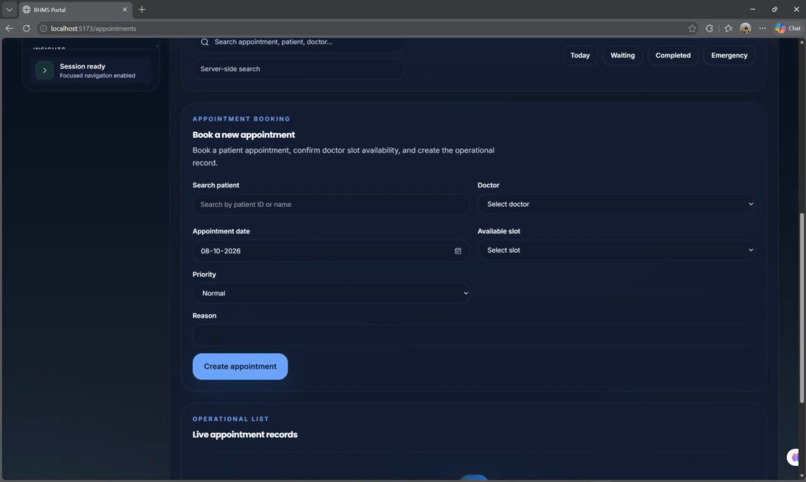Viewport: 806px width, 482px height.
Task: Add a new browser tab
Action: [x=142, y=9]
